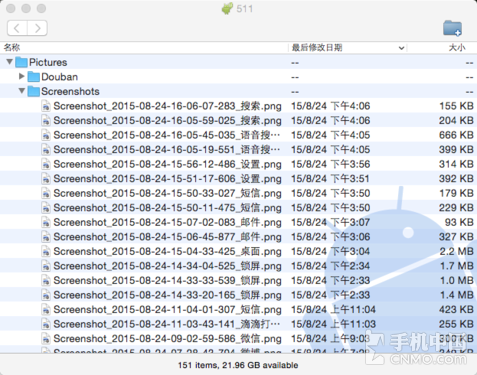Screen dimensions: 477x375
Task: Select file name Screenshot_2015-08-24-11-03-43-141
Action: [167, 324]
